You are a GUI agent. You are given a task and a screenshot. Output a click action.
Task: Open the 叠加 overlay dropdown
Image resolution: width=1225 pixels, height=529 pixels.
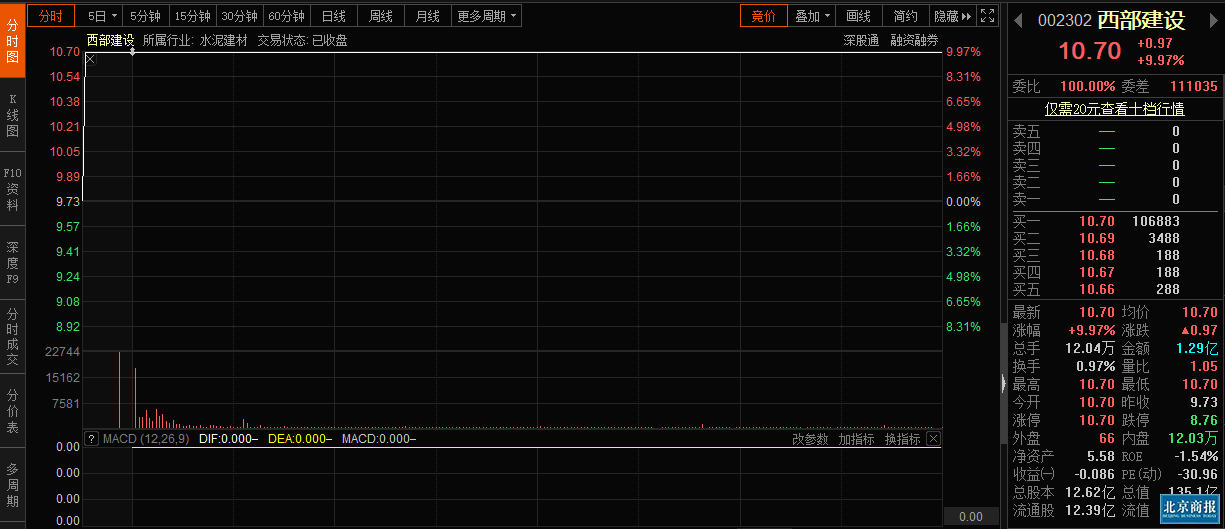812,16
